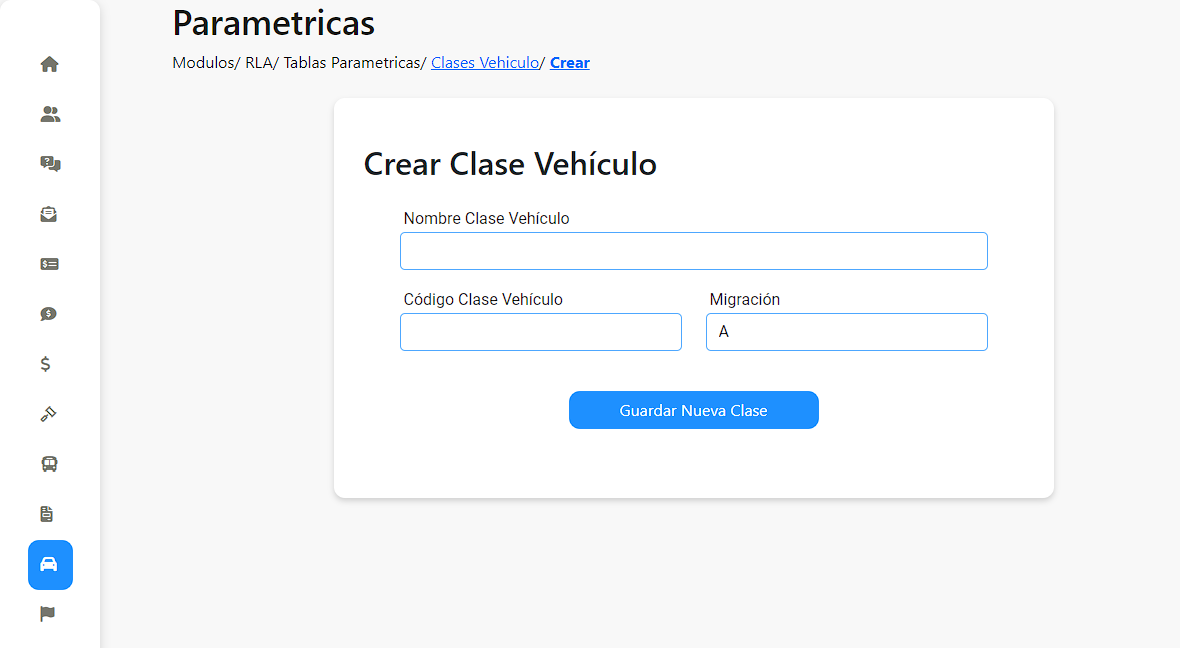Screen dimensions: 1180x648
Task: Click the dollar speech bubble icon
Action: (x=49, y=314)
